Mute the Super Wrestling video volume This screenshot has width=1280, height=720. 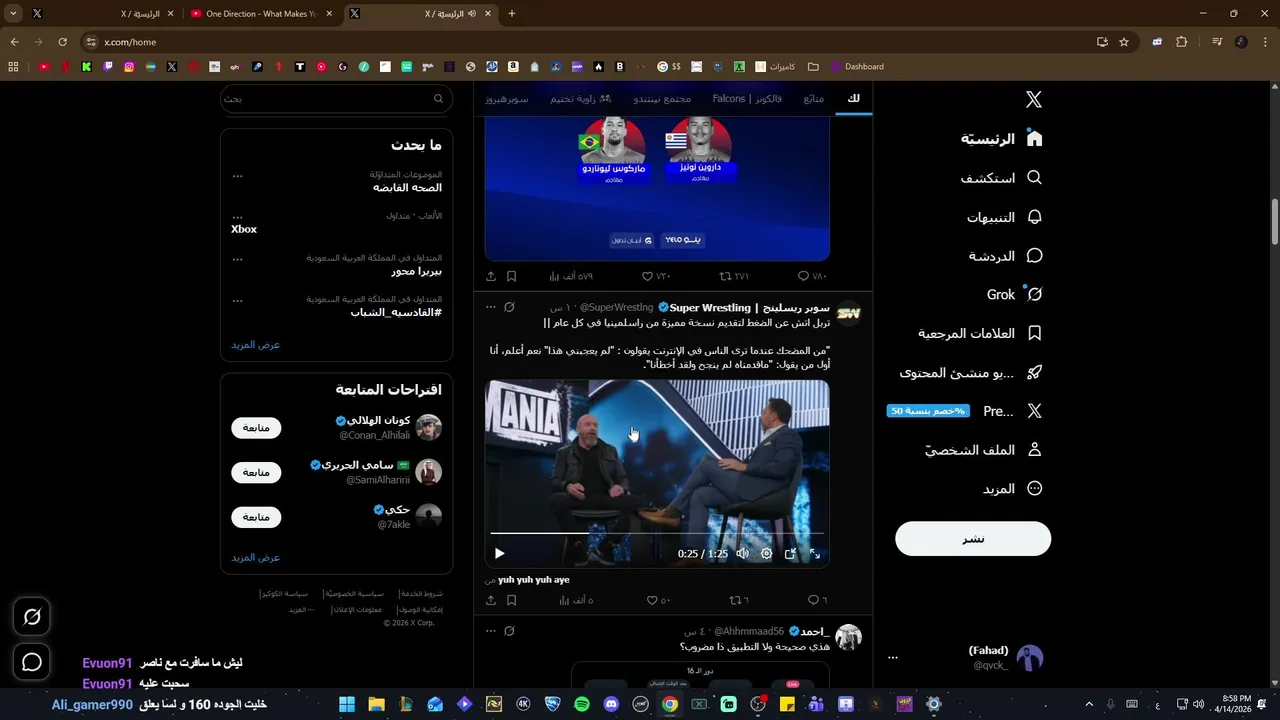pyautogui.click(x=742, y=553)
